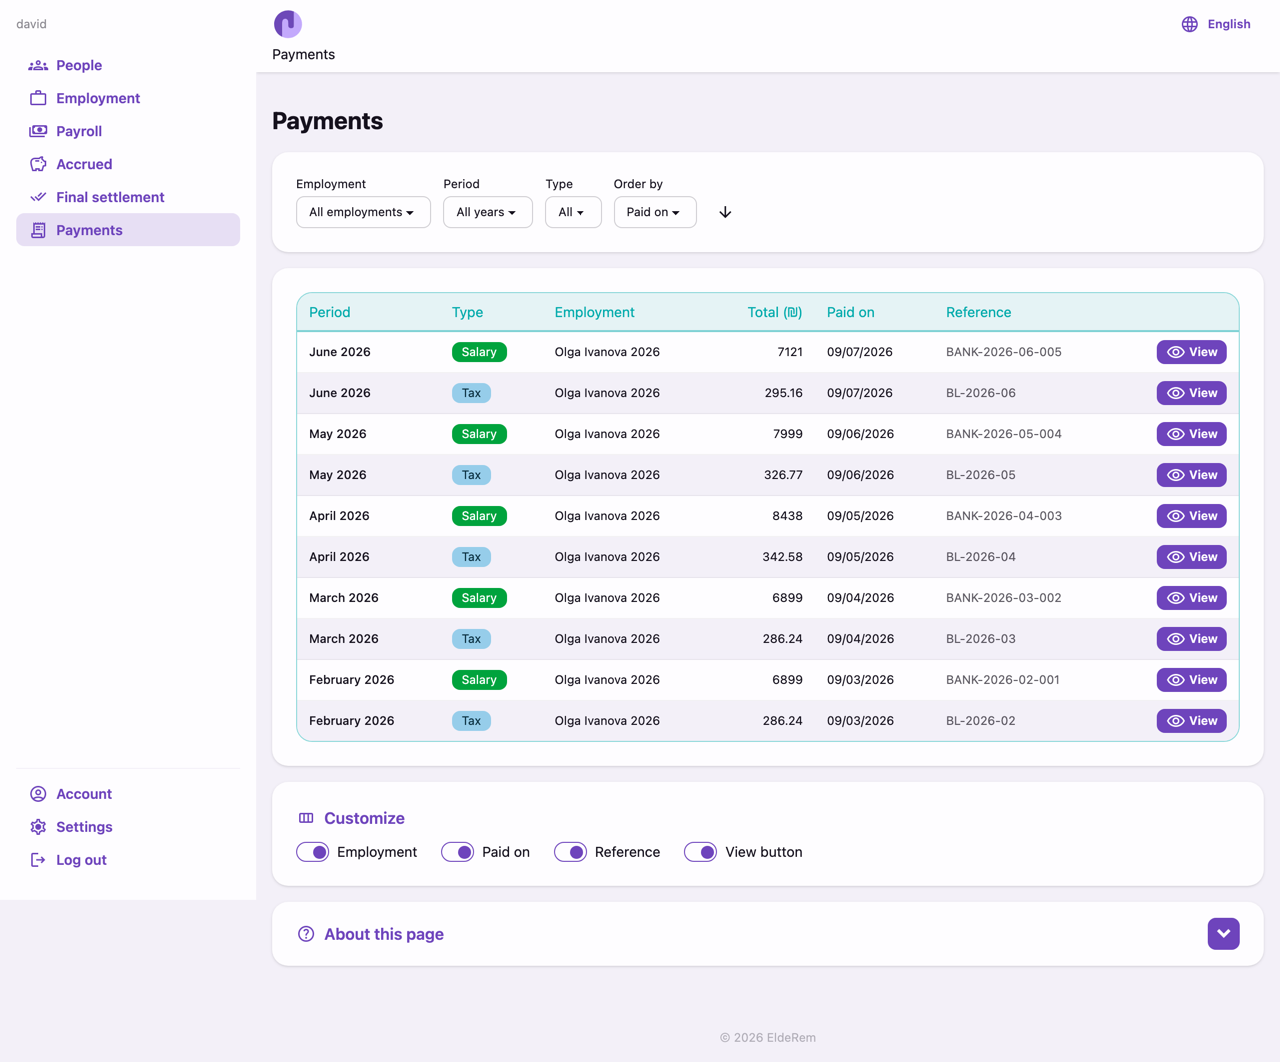View payment BANK-2026-05-004

click(x=1192, y=434)
